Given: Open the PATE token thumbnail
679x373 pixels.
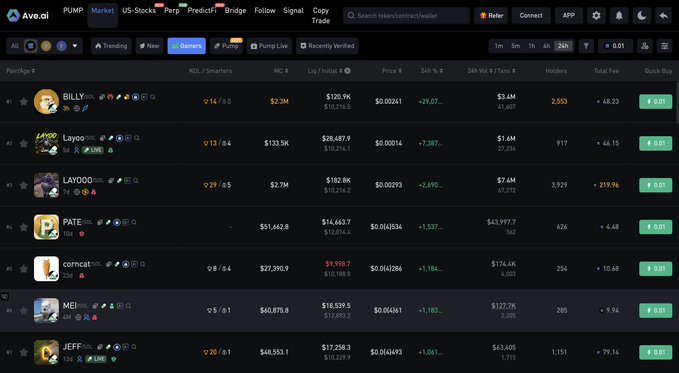Looking at the screenshot, I should pyautogui.click(x=46, y=227).
